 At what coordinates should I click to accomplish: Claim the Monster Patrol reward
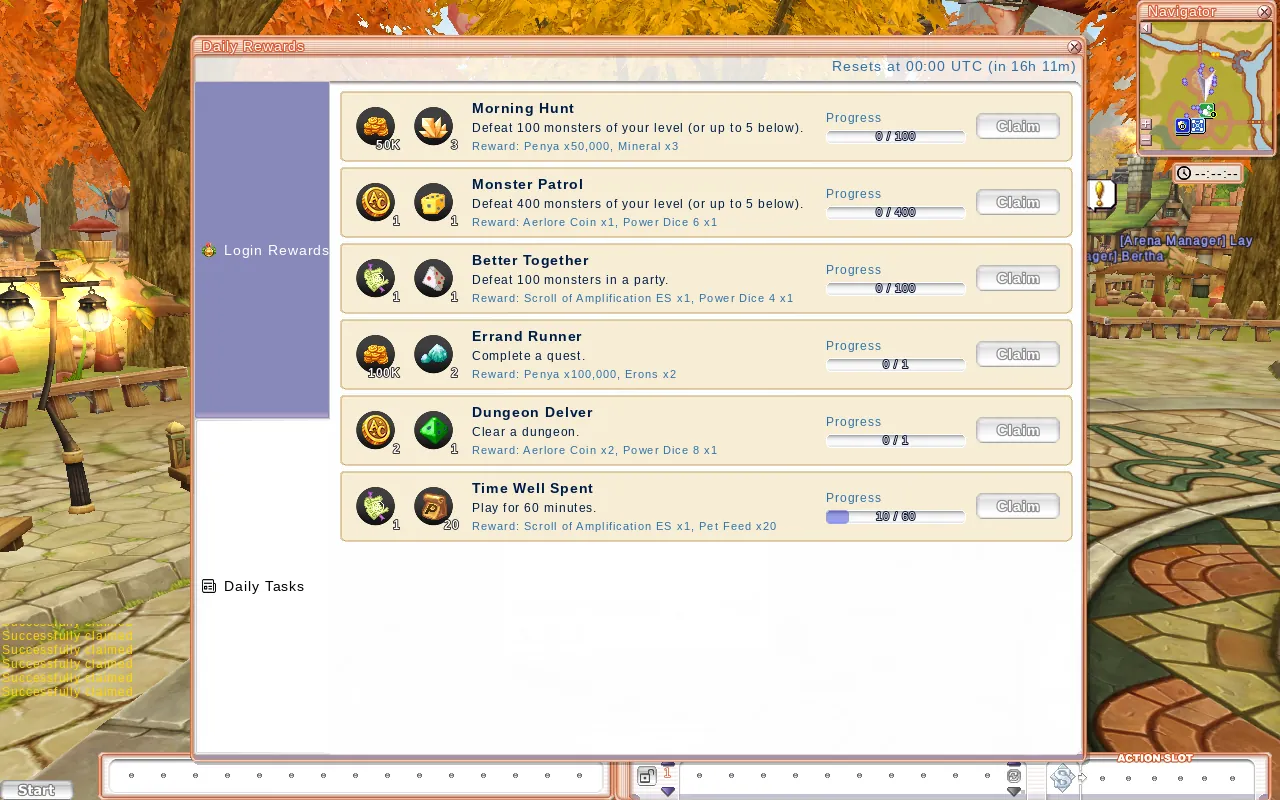(1018, 203)
